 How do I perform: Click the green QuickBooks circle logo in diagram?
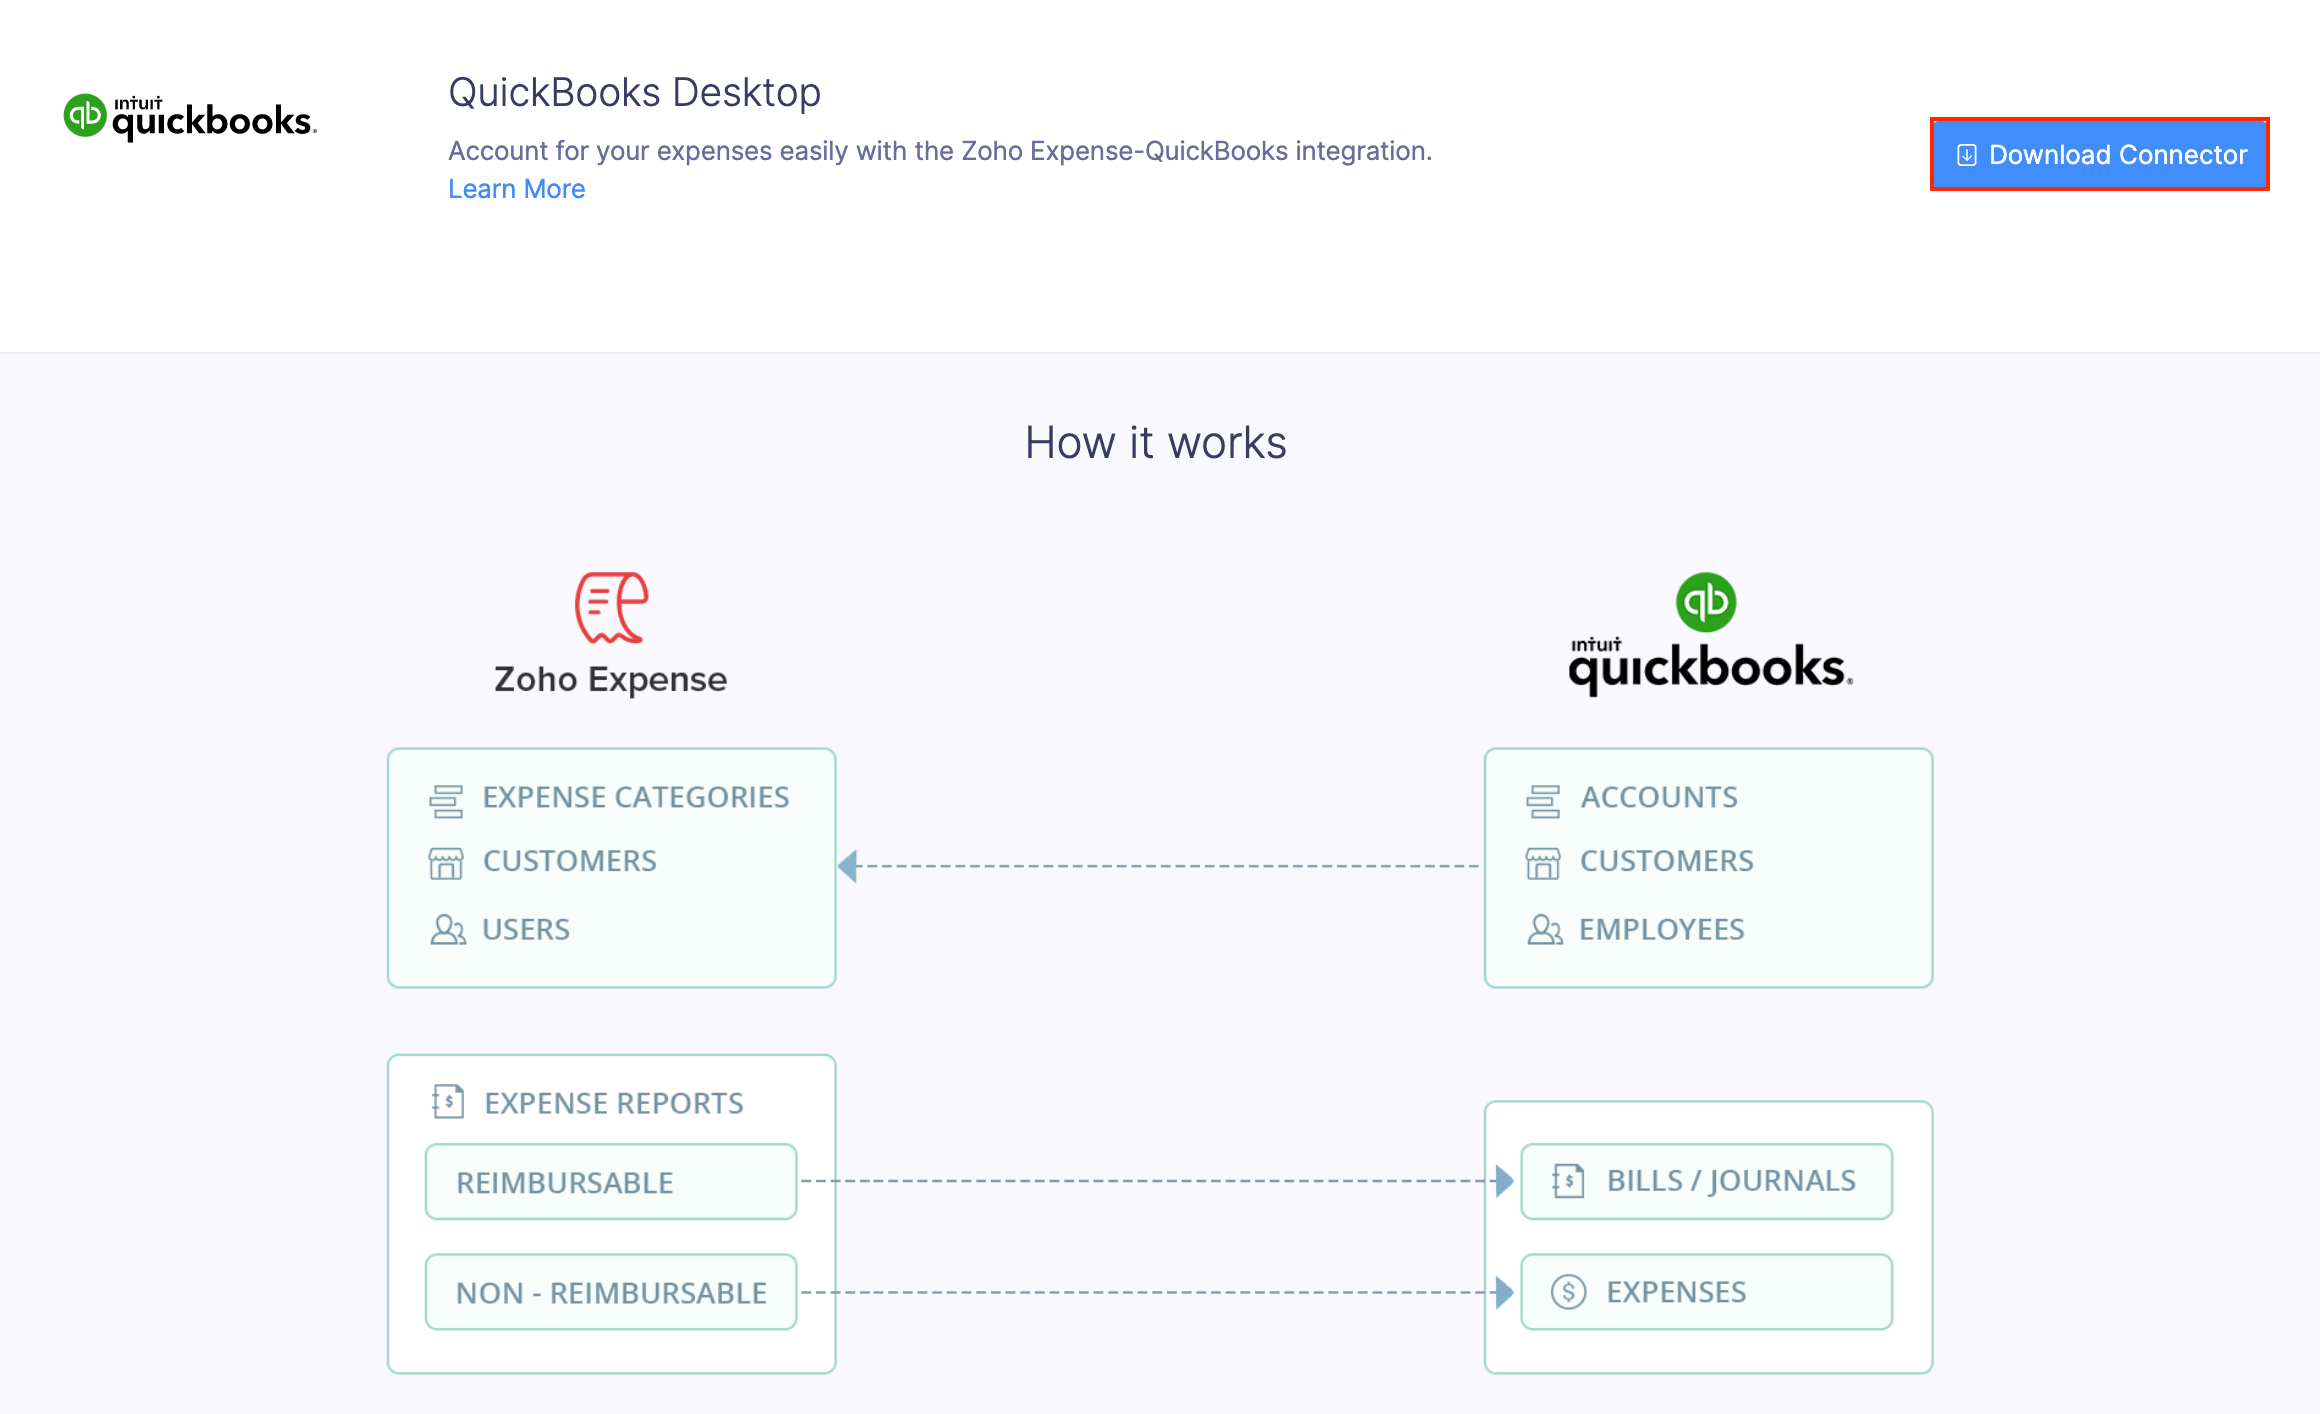[x=1707, y=600]
